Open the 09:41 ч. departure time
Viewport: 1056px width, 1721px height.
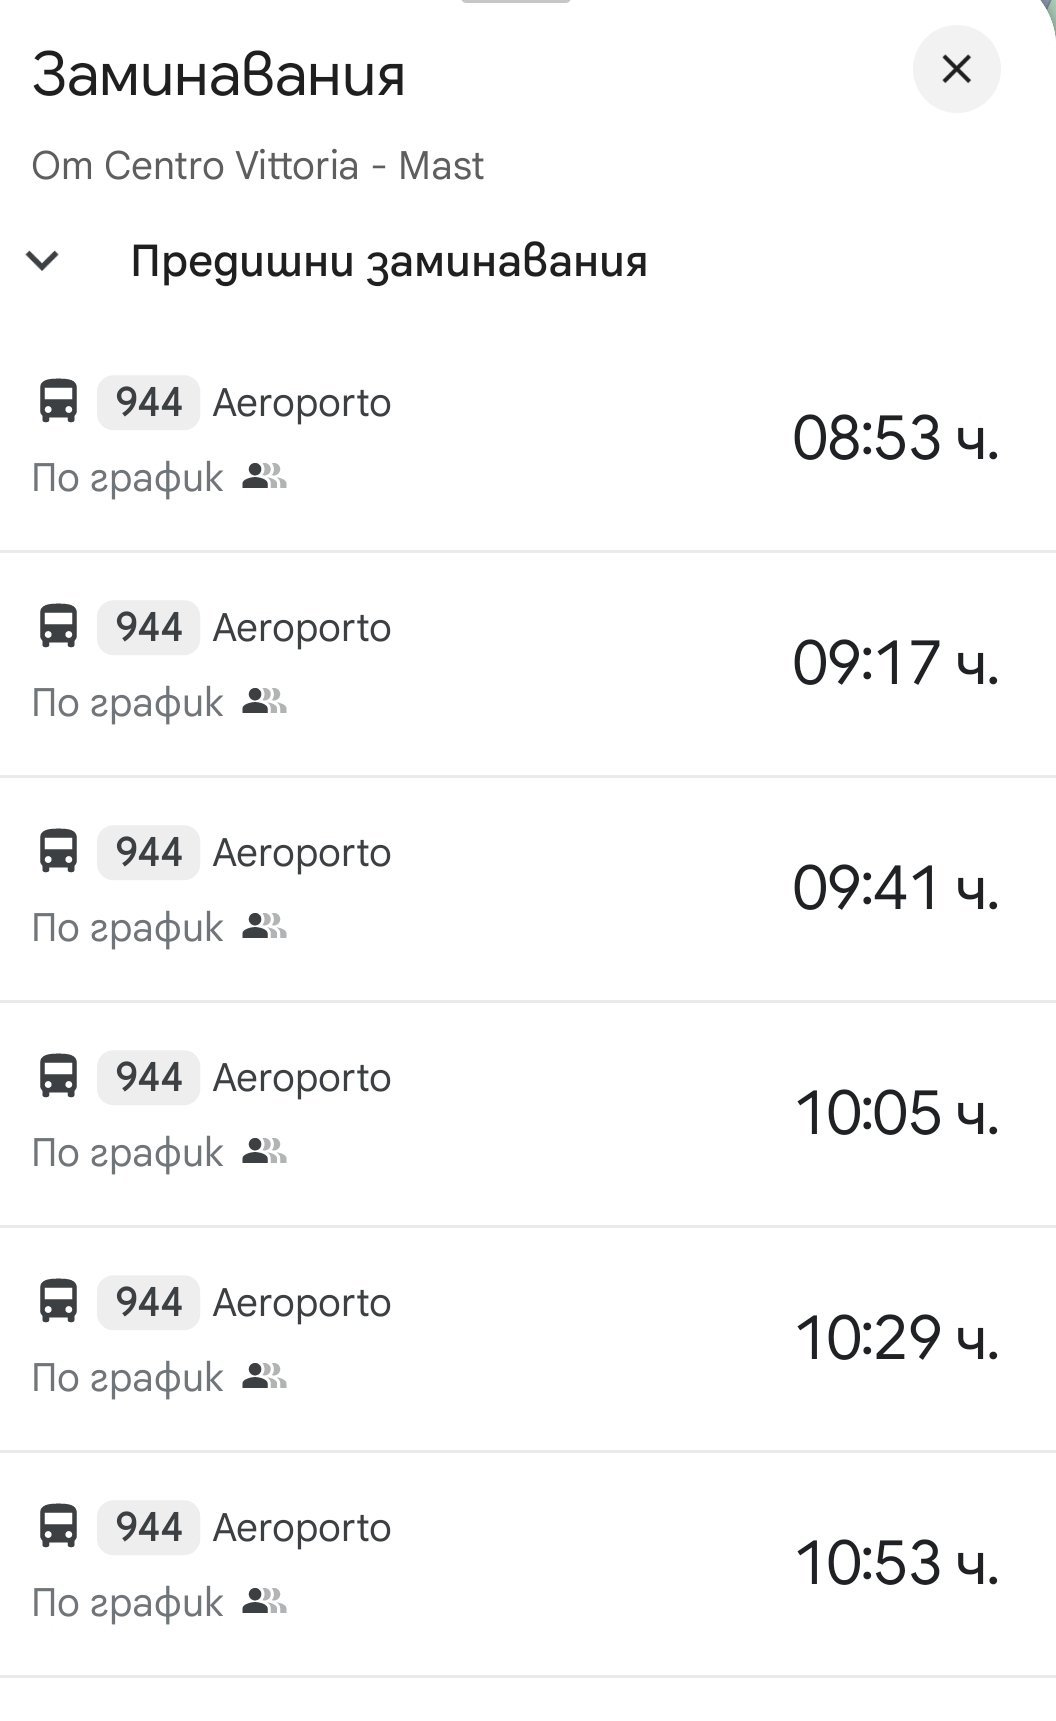pos(895,888)
